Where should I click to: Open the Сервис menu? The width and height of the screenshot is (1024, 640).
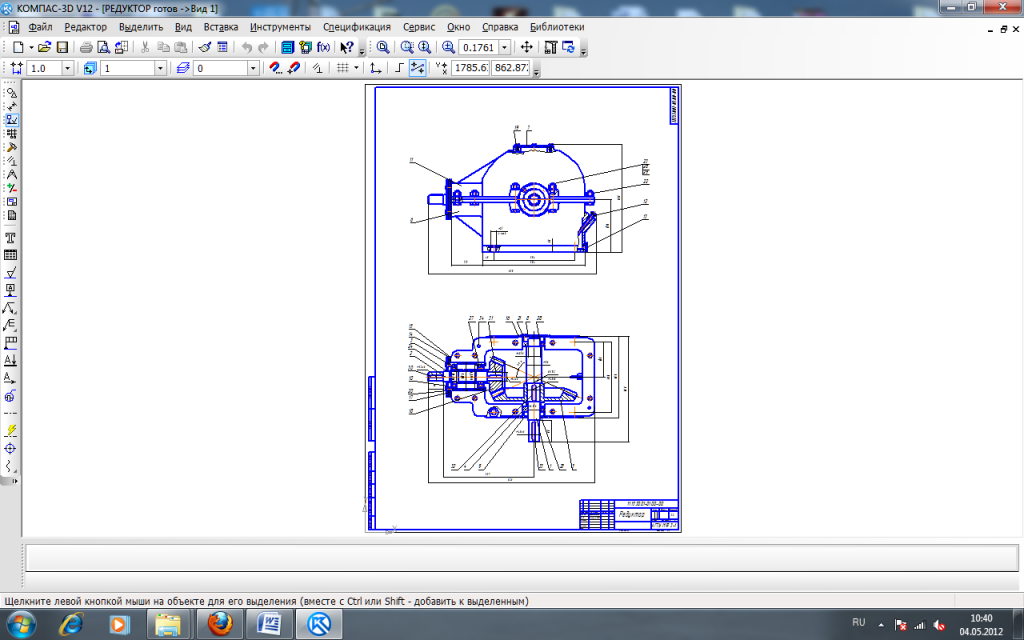tap(419, 27)
